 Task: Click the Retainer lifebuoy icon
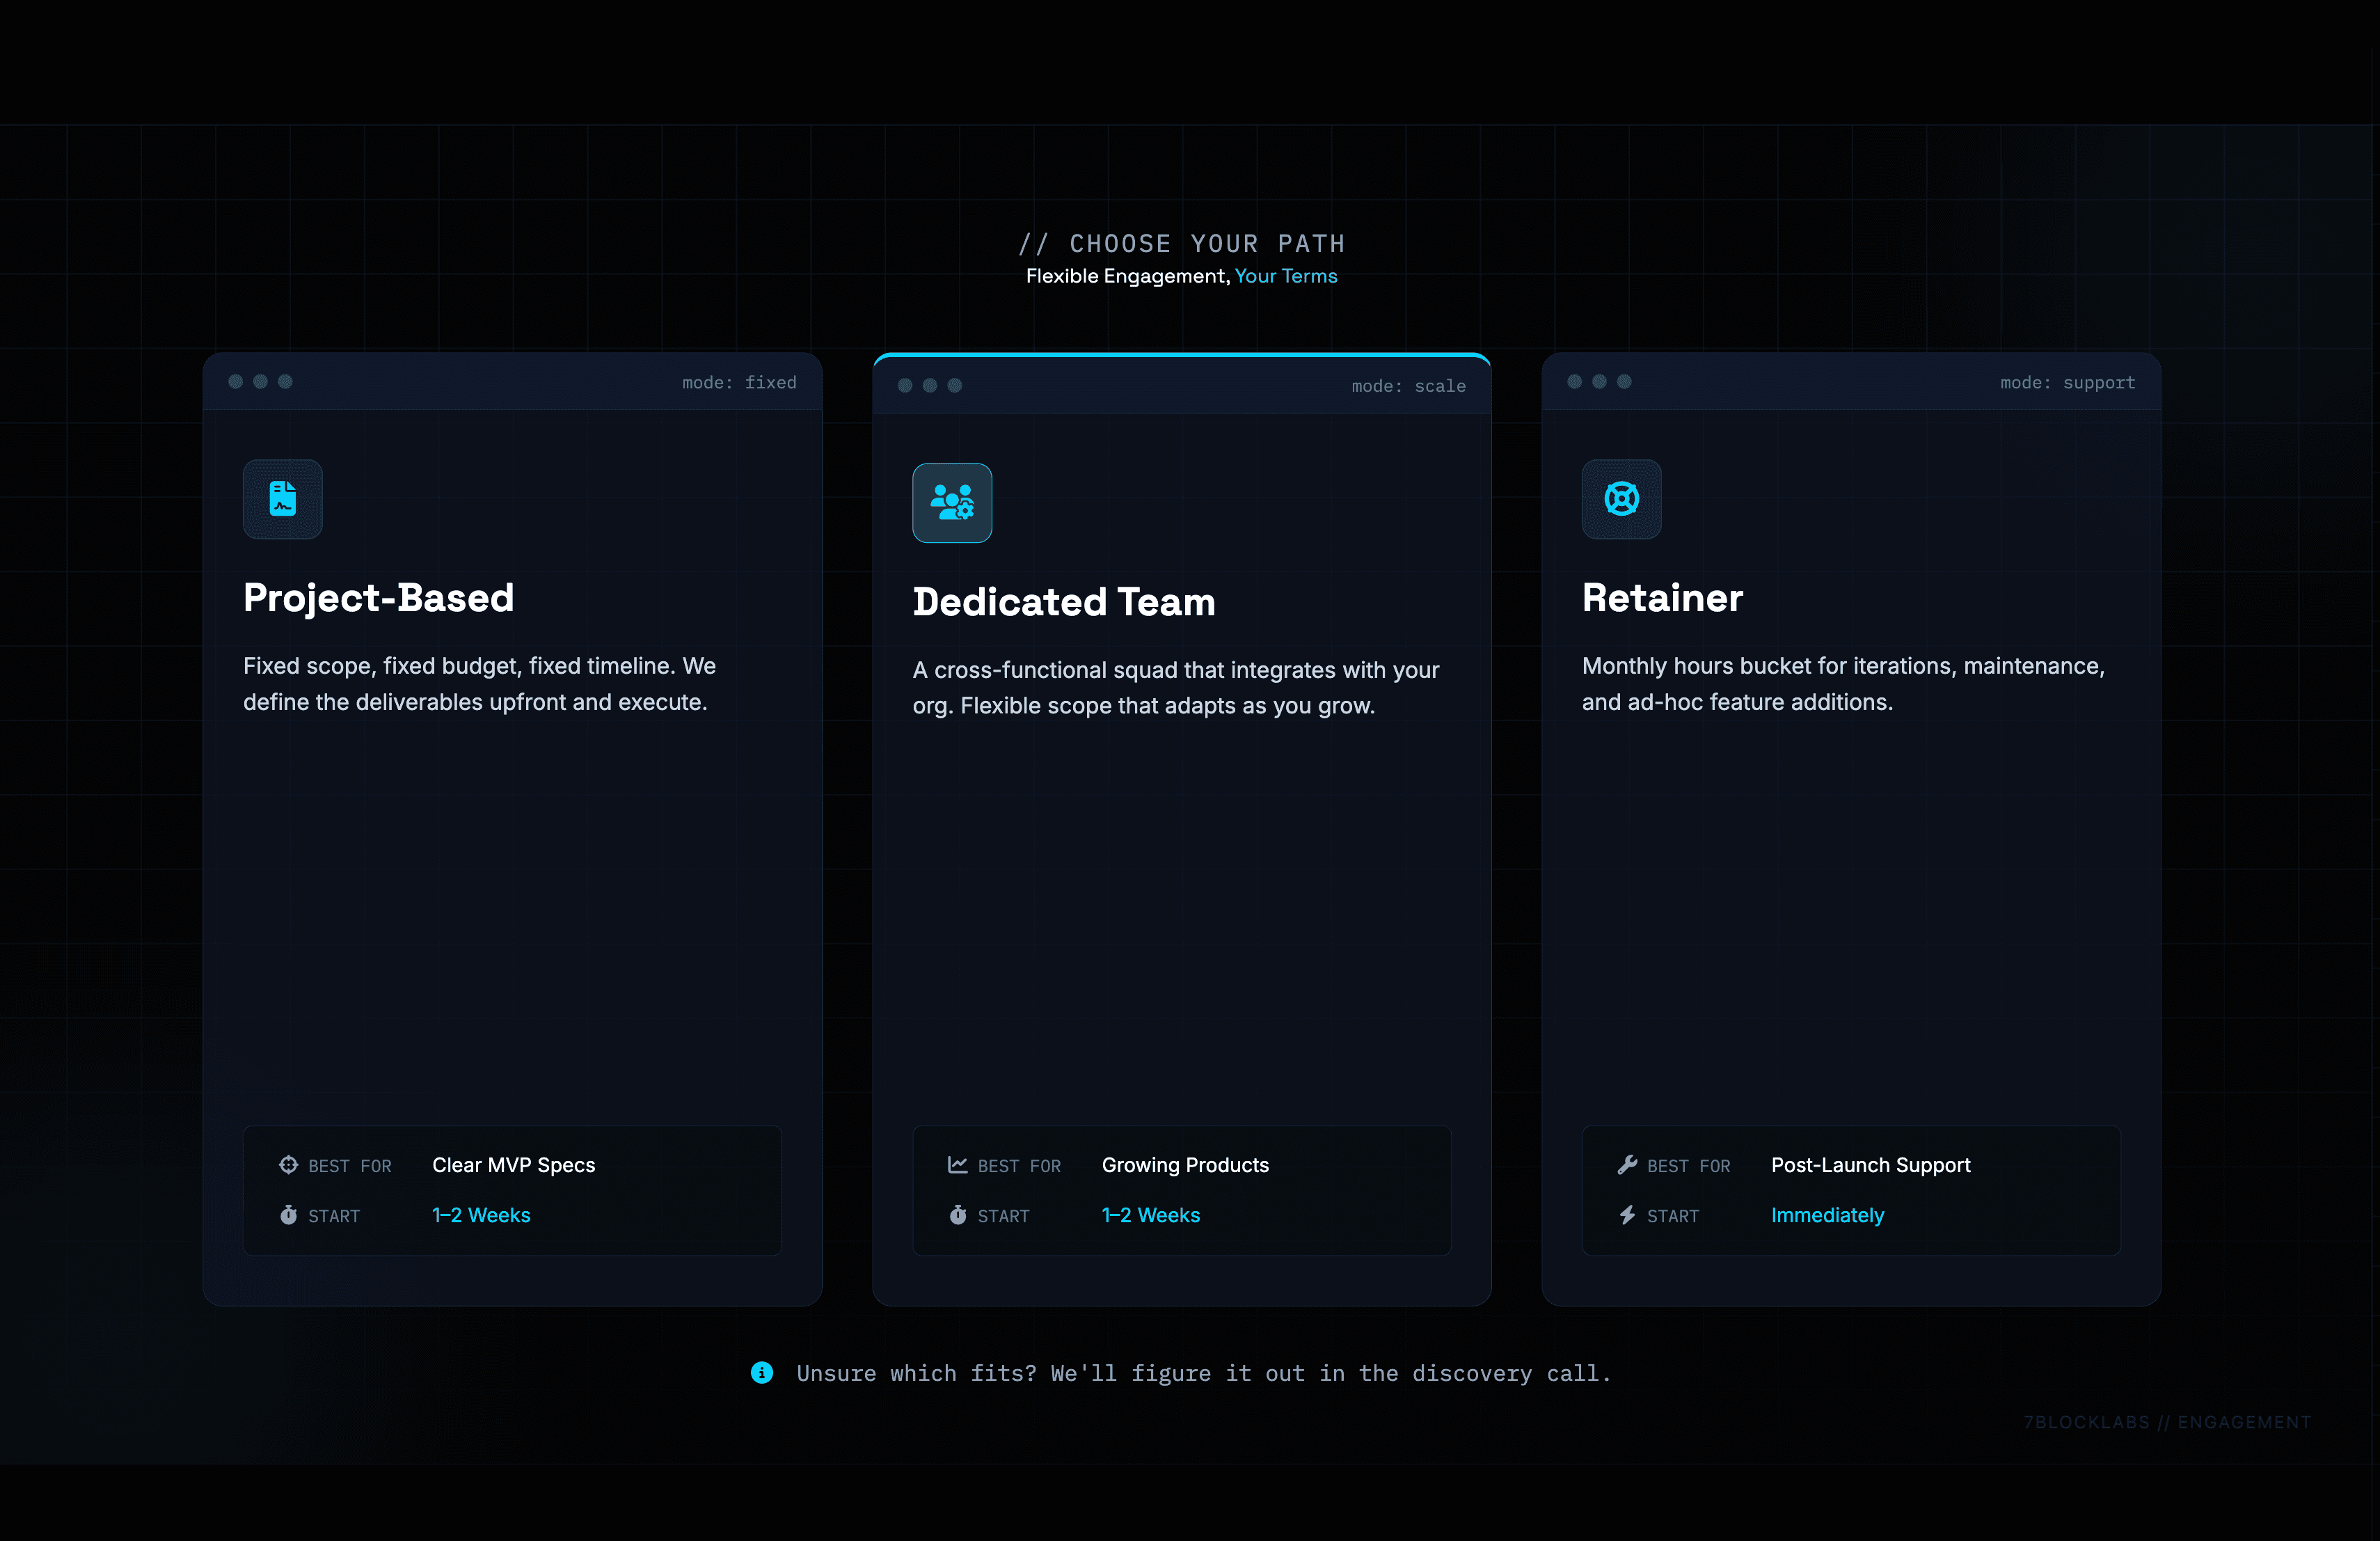click(x=1621, y=499)
